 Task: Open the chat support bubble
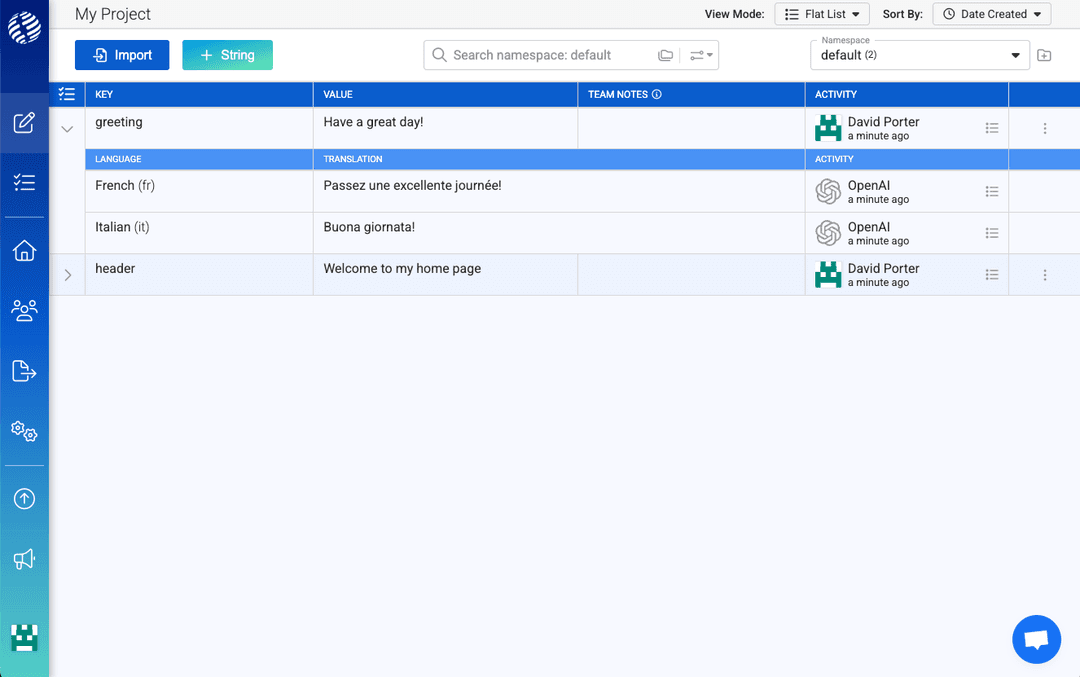pyautogui.click(x=1036, y=639)
